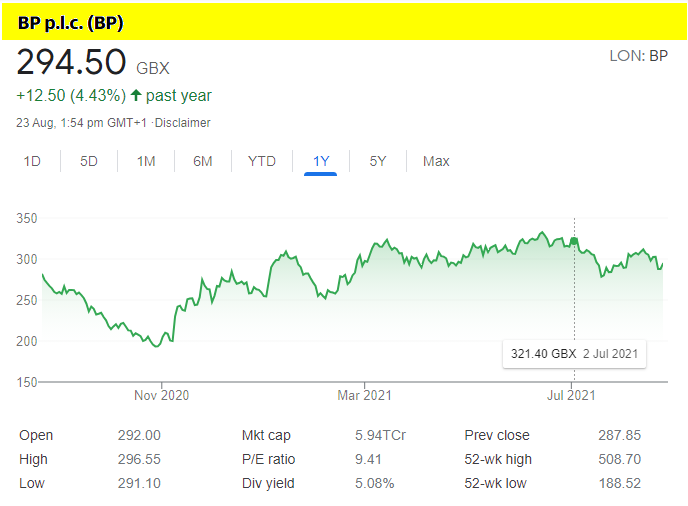The height and width of the screenshot is (506, 688).
Task: Open the Max range chart
Action: [436, 161]
